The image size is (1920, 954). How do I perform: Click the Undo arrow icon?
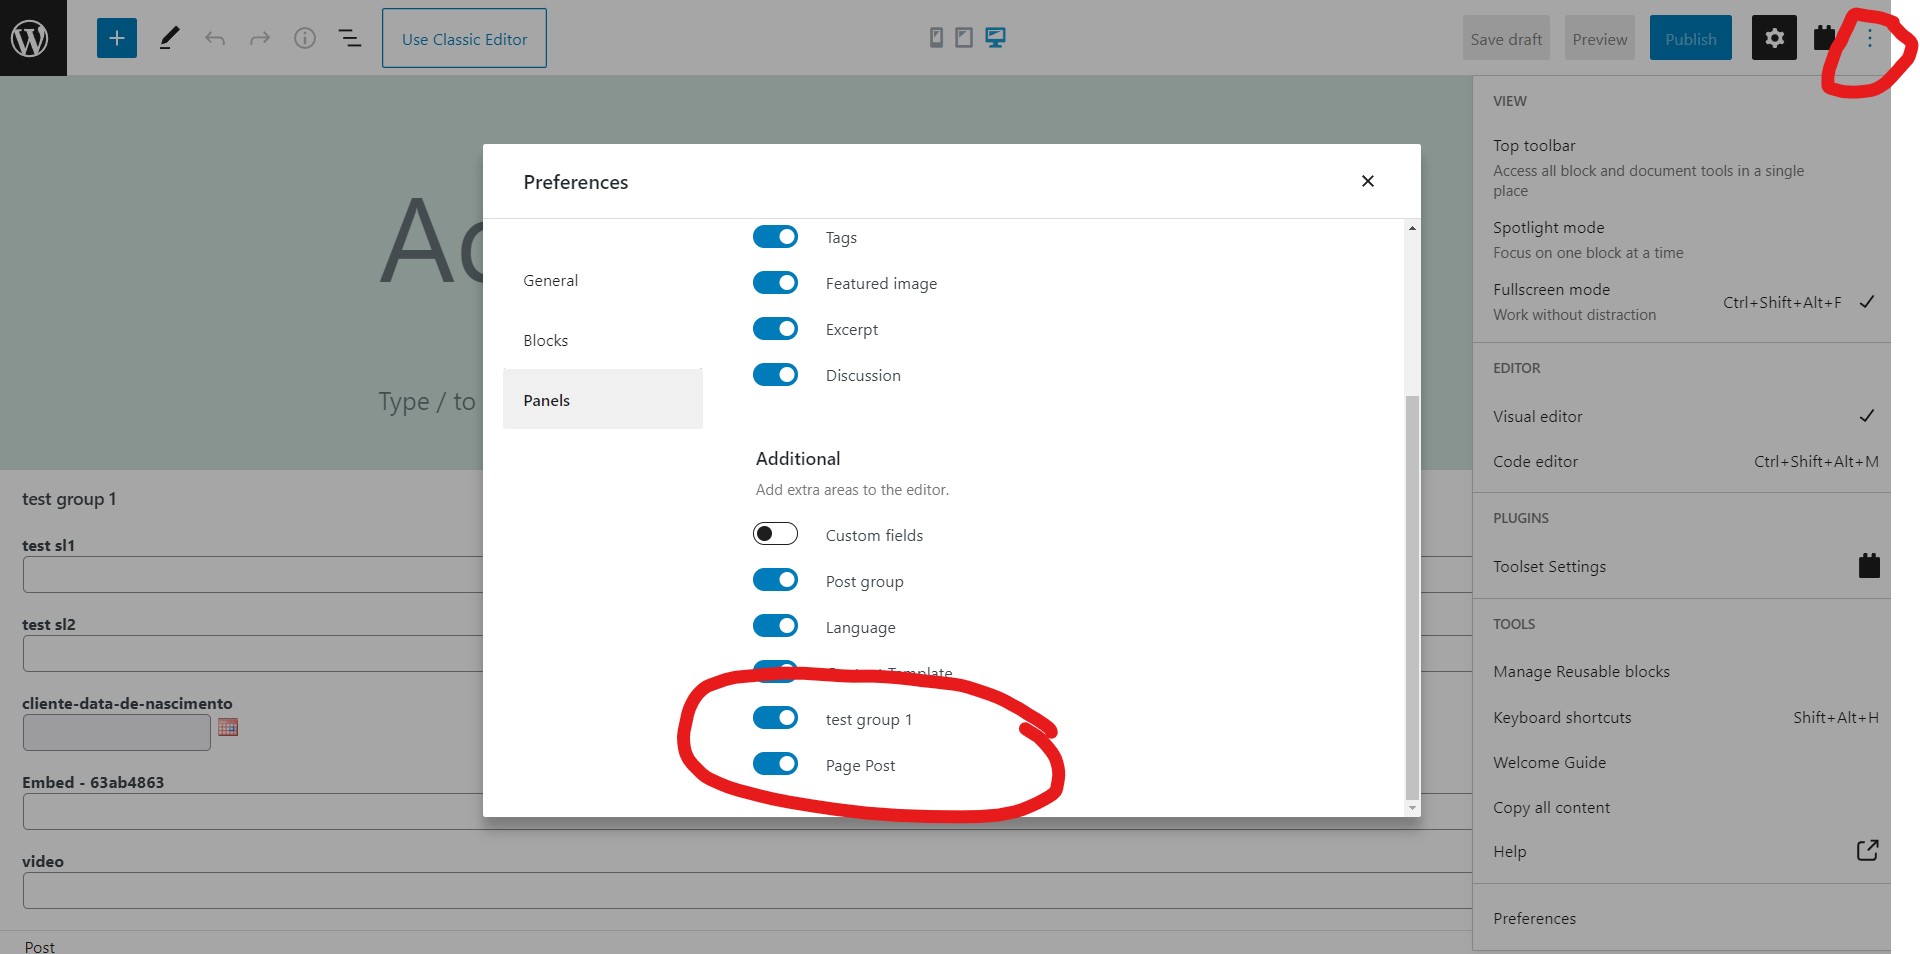(x=215, y=39)
